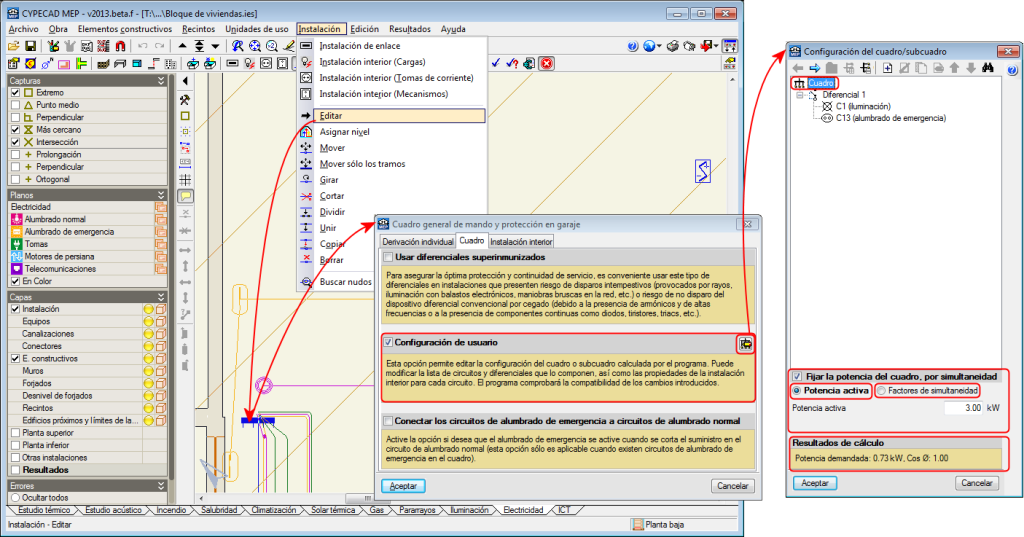
Task: Click the grid icon in vertical toolbar
Action: click(185, 179)
